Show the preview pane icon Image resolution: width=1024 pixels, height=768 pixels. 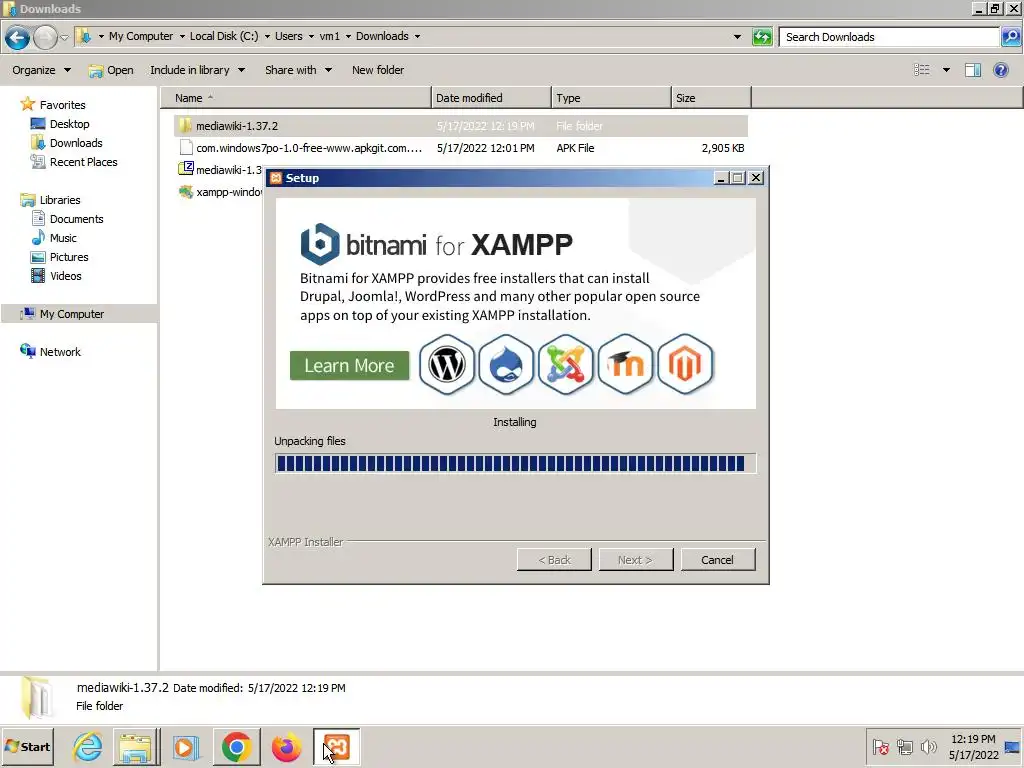[972, 70]
